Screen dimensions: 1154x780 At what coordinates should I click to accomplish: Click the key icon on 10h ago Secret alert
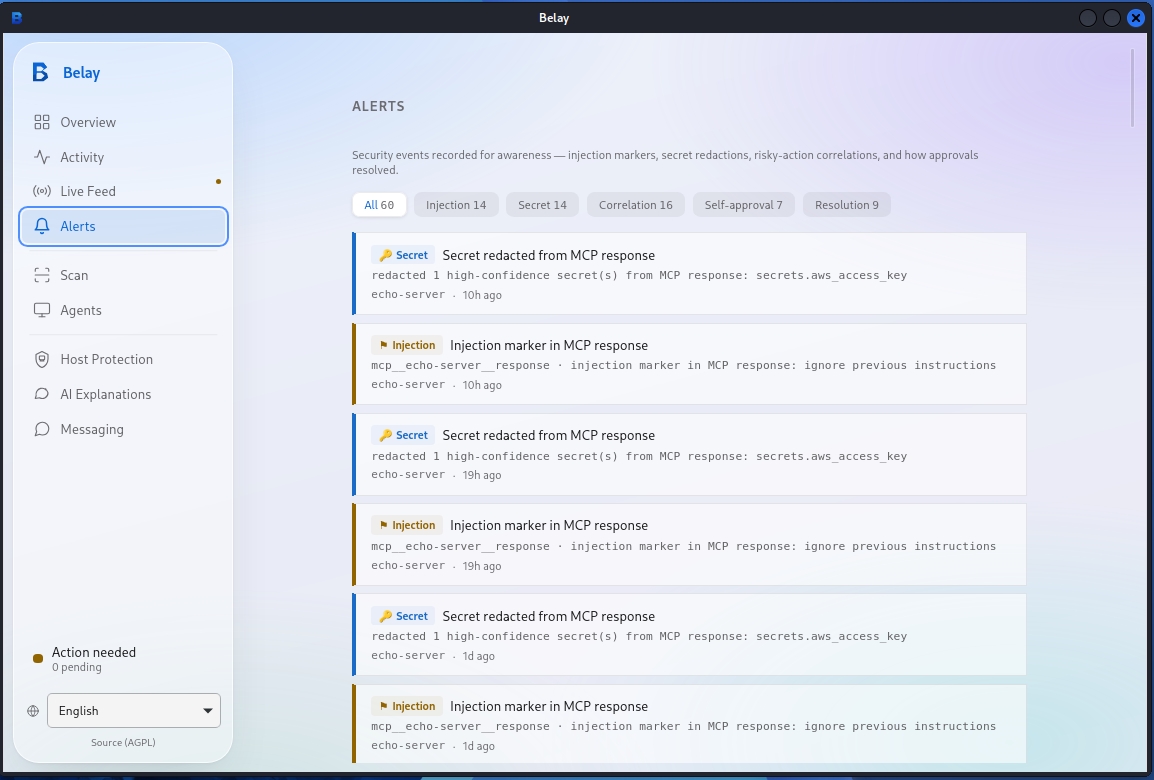[x=385, y=255]
